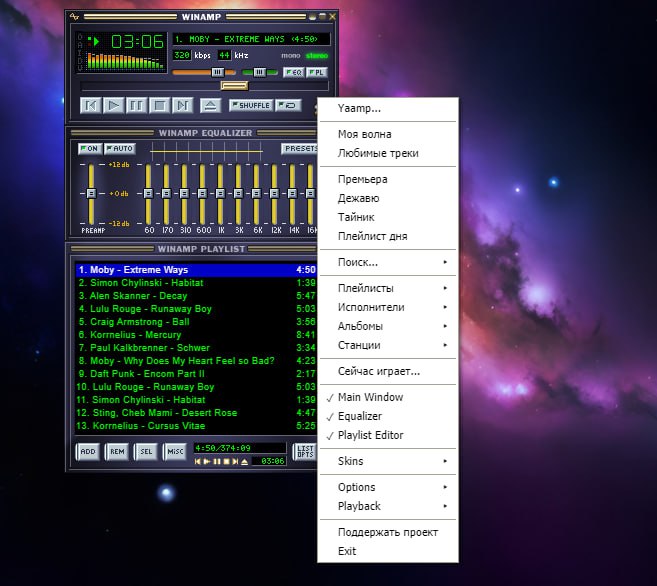Click the mini eject button in playlist footer
This screenshot has height=586, width=657.
[245, 461]
